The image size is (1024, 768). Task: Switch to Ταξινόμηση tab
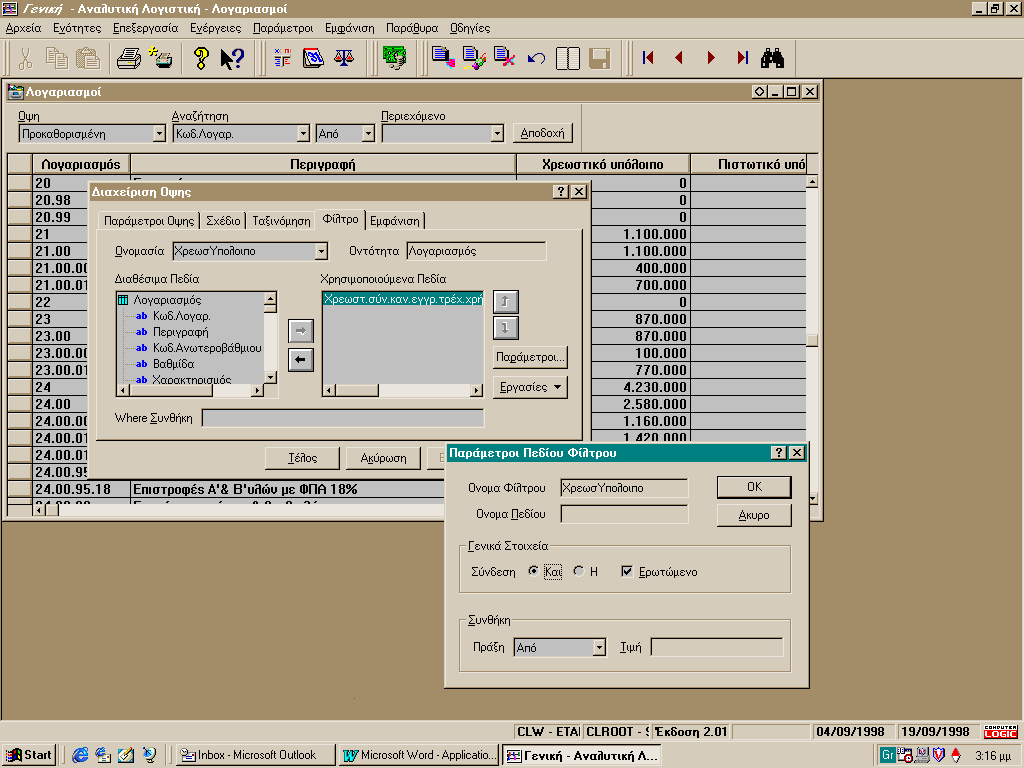[x=281, y=221]
